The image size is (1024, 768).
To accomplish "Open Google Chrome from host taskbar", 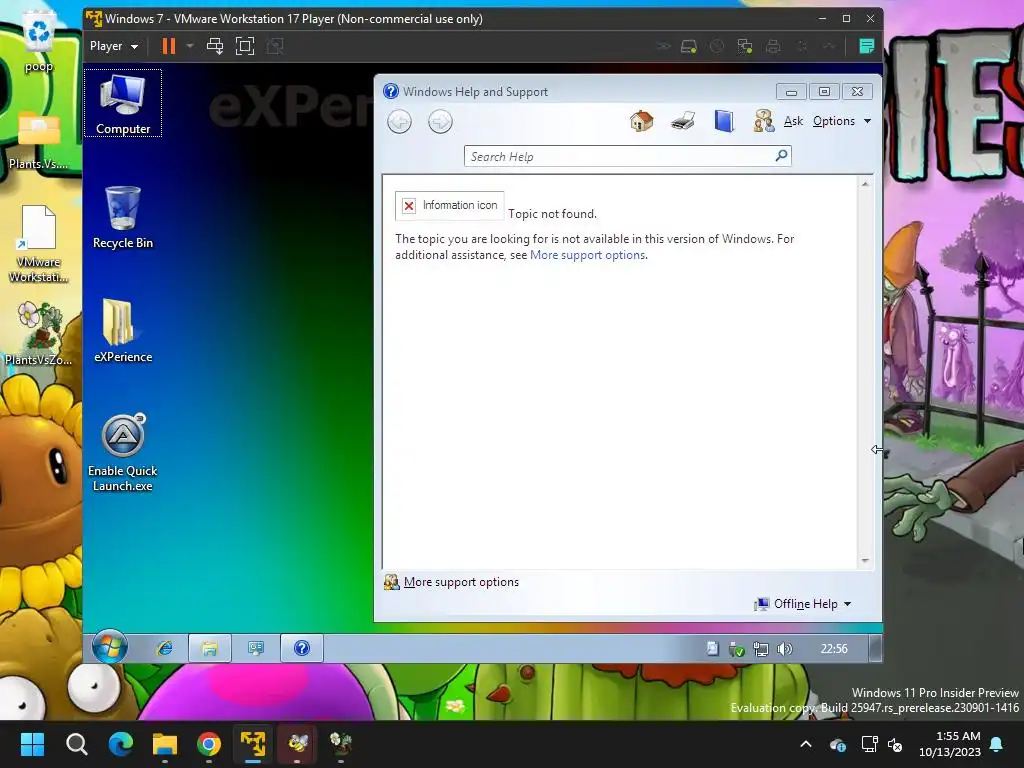I will 209,744.
